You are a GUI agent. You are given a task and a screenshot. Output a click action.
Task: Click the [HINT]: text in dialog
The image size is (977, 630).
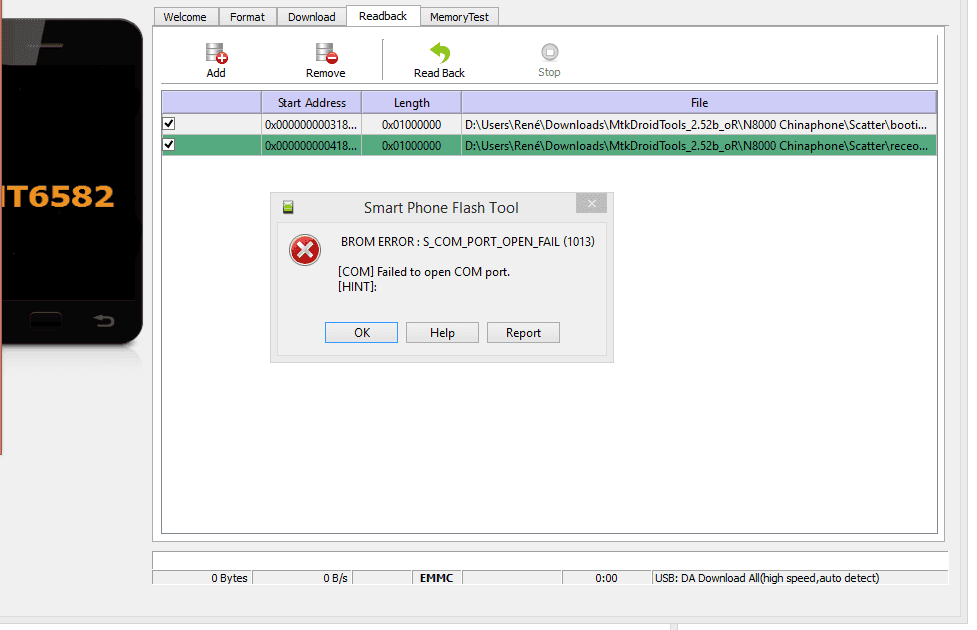pyautogui.click(x=358, y=287)
